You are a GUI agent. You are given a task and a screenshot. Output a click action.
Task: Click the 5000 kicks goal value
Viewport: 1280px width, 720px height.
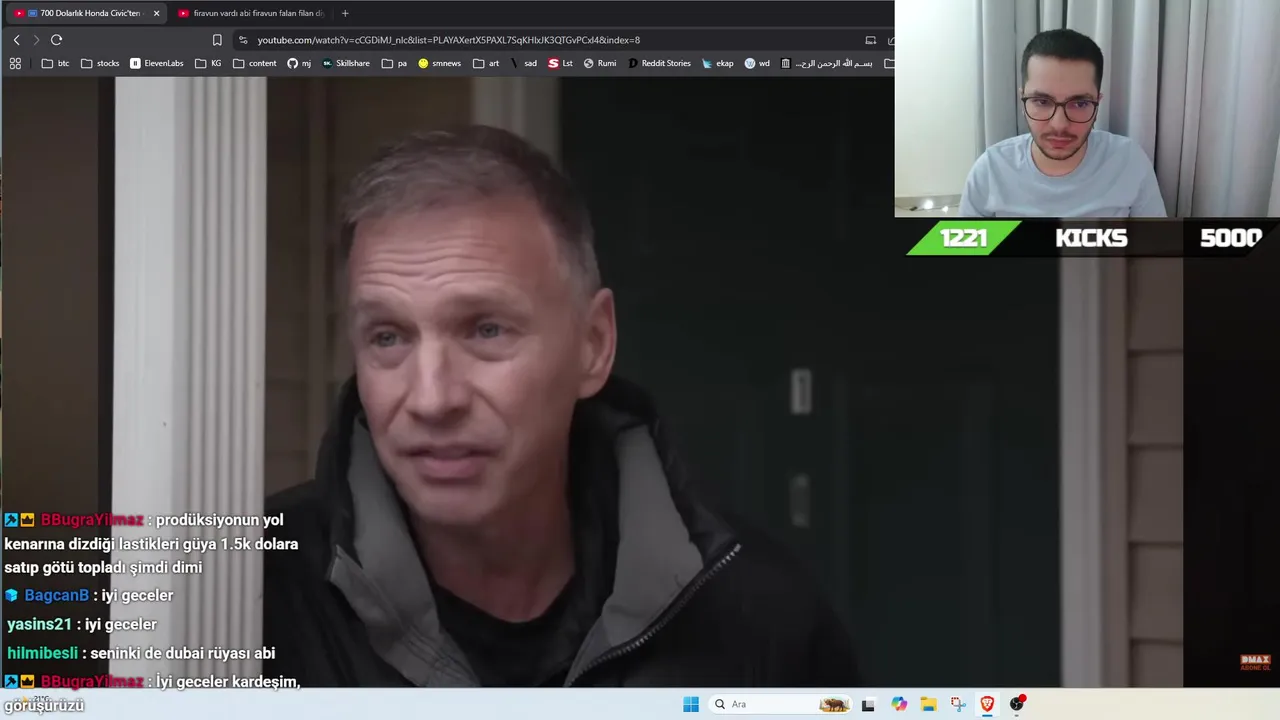click(1230, 238)
